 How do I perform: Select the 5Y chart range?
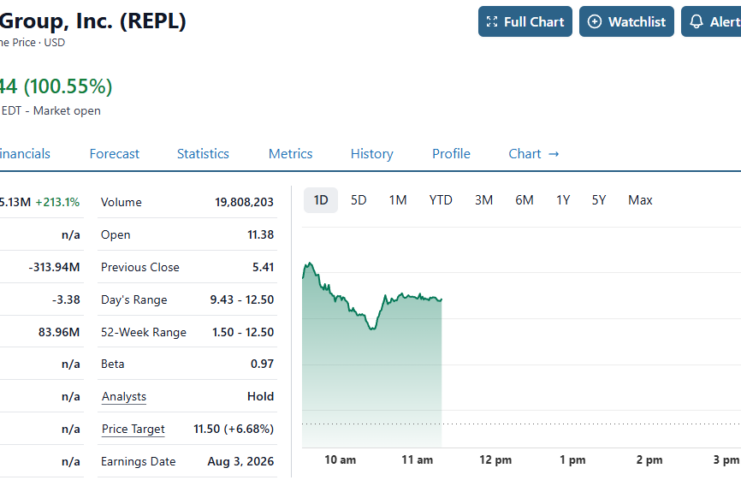click(599, 200)
